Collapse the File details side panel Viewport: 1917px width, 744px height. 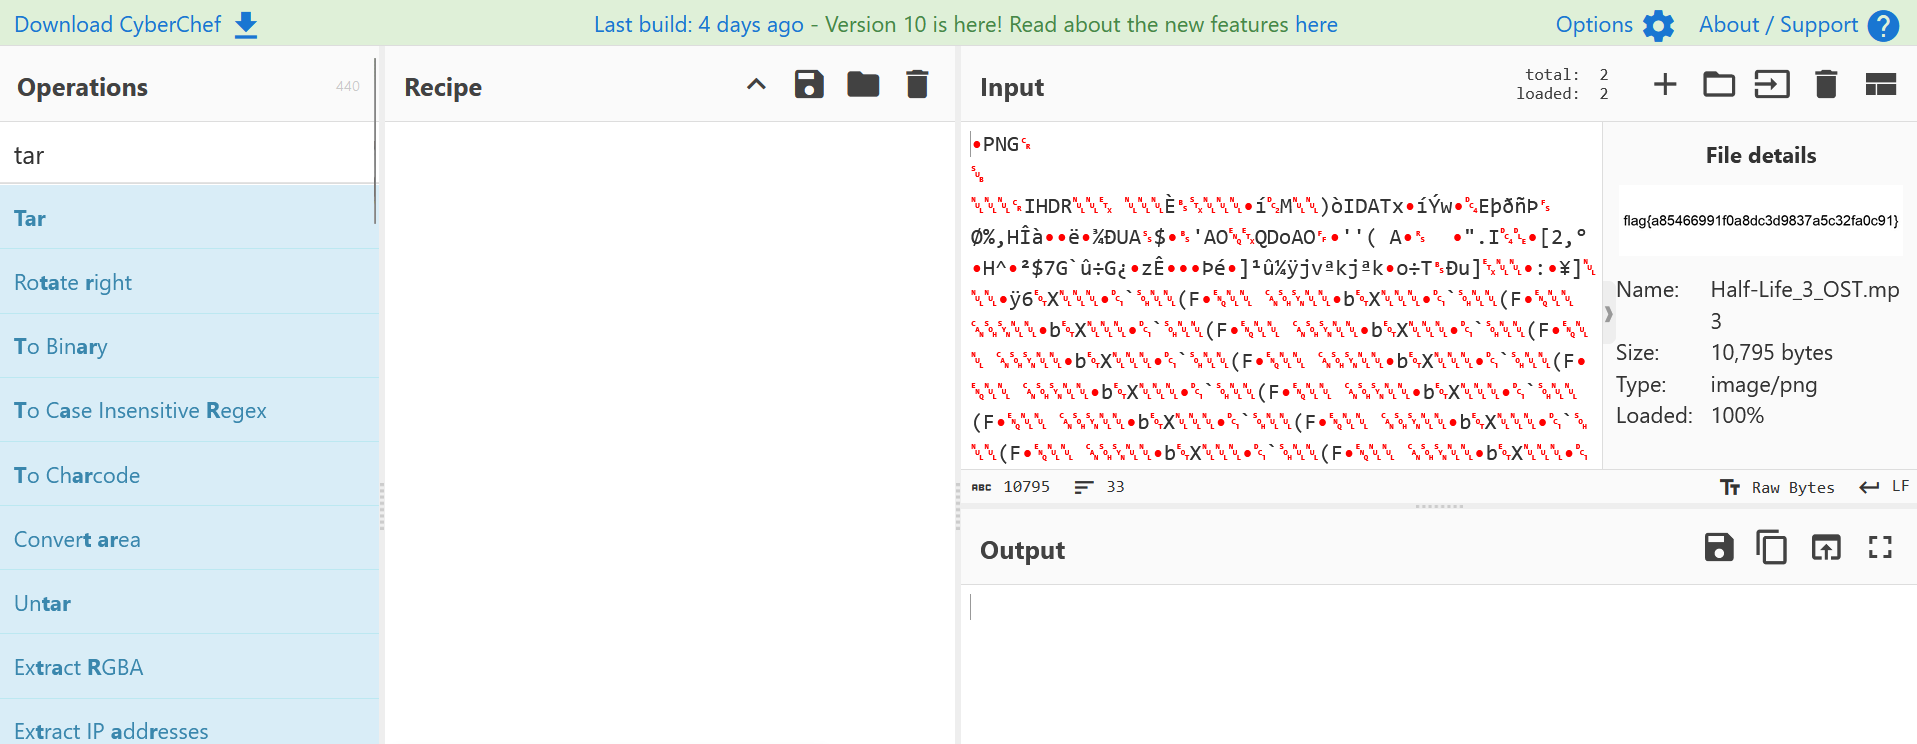[1609, 314]
